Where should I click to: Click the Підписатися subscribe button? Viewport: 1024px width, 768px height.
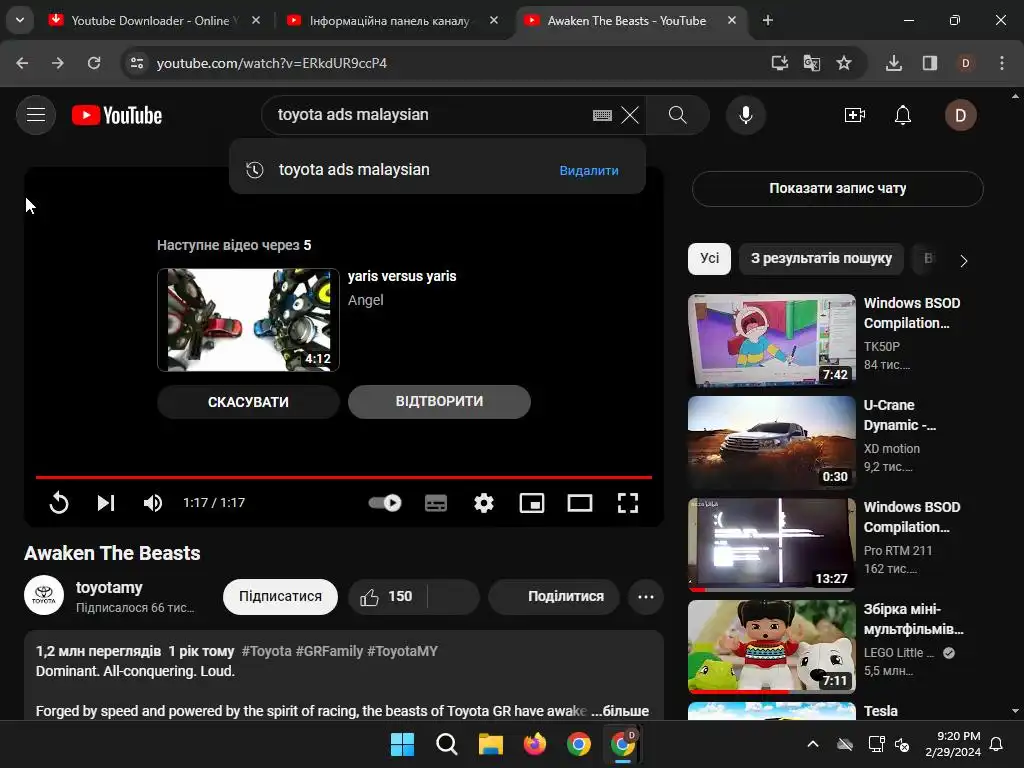(280, 597)
